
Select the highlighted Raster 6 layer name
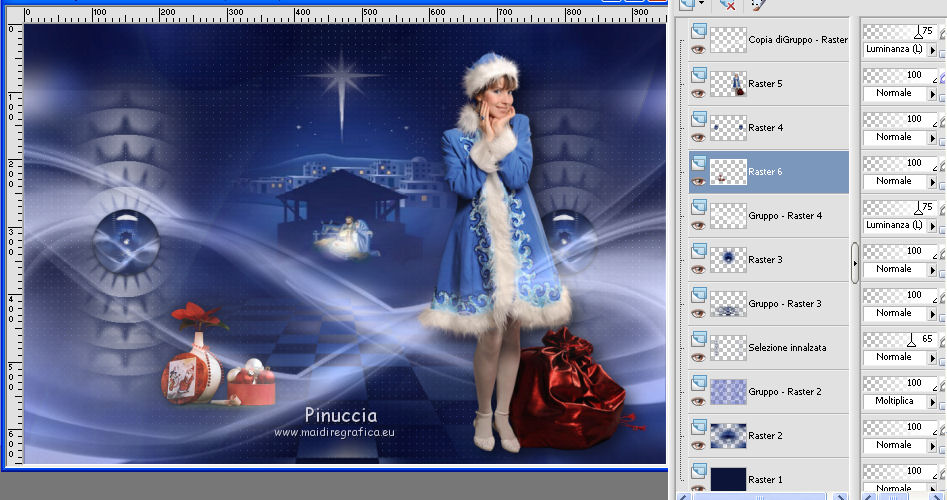pos(765,172)
